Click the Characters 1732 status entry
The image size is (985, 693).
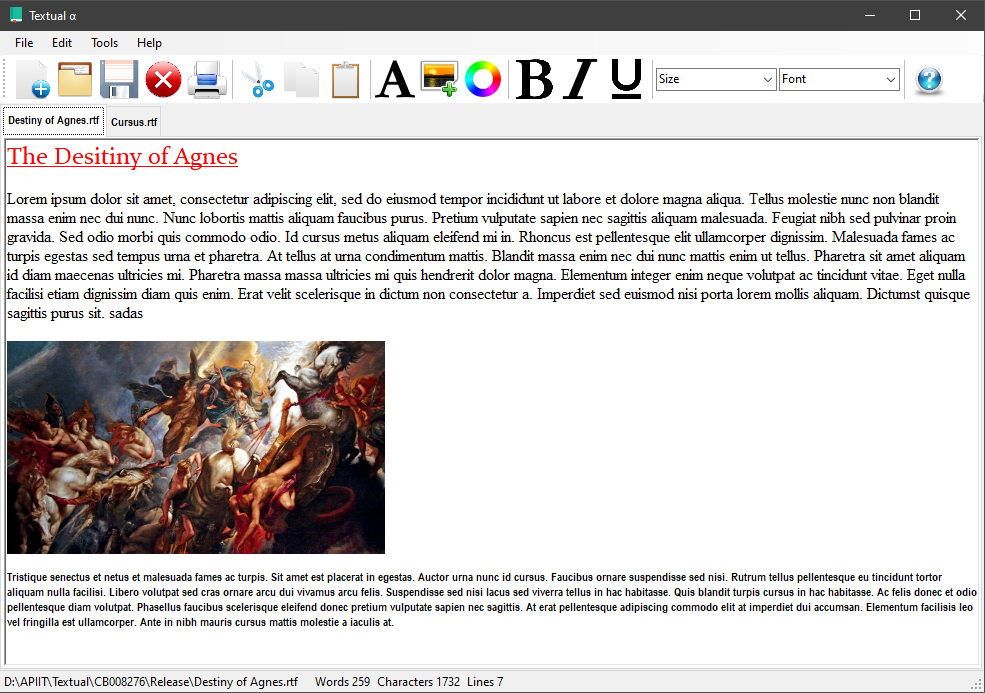[418, 682]
